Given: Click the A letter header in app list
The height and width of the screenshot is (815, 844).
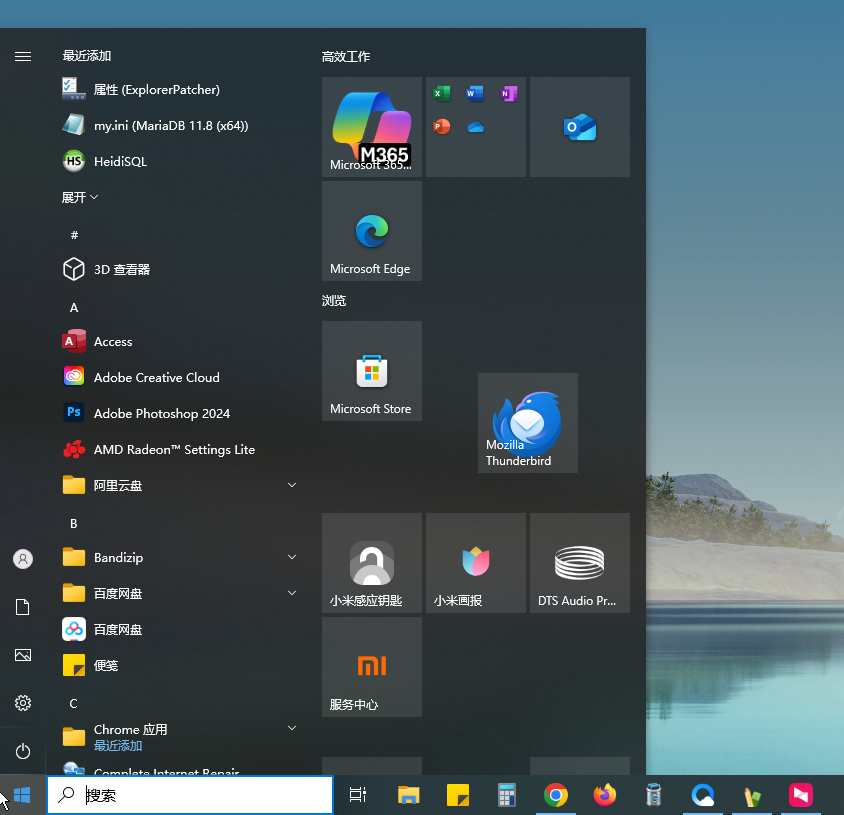Looking at the screenshot, I should coord(74,307).
